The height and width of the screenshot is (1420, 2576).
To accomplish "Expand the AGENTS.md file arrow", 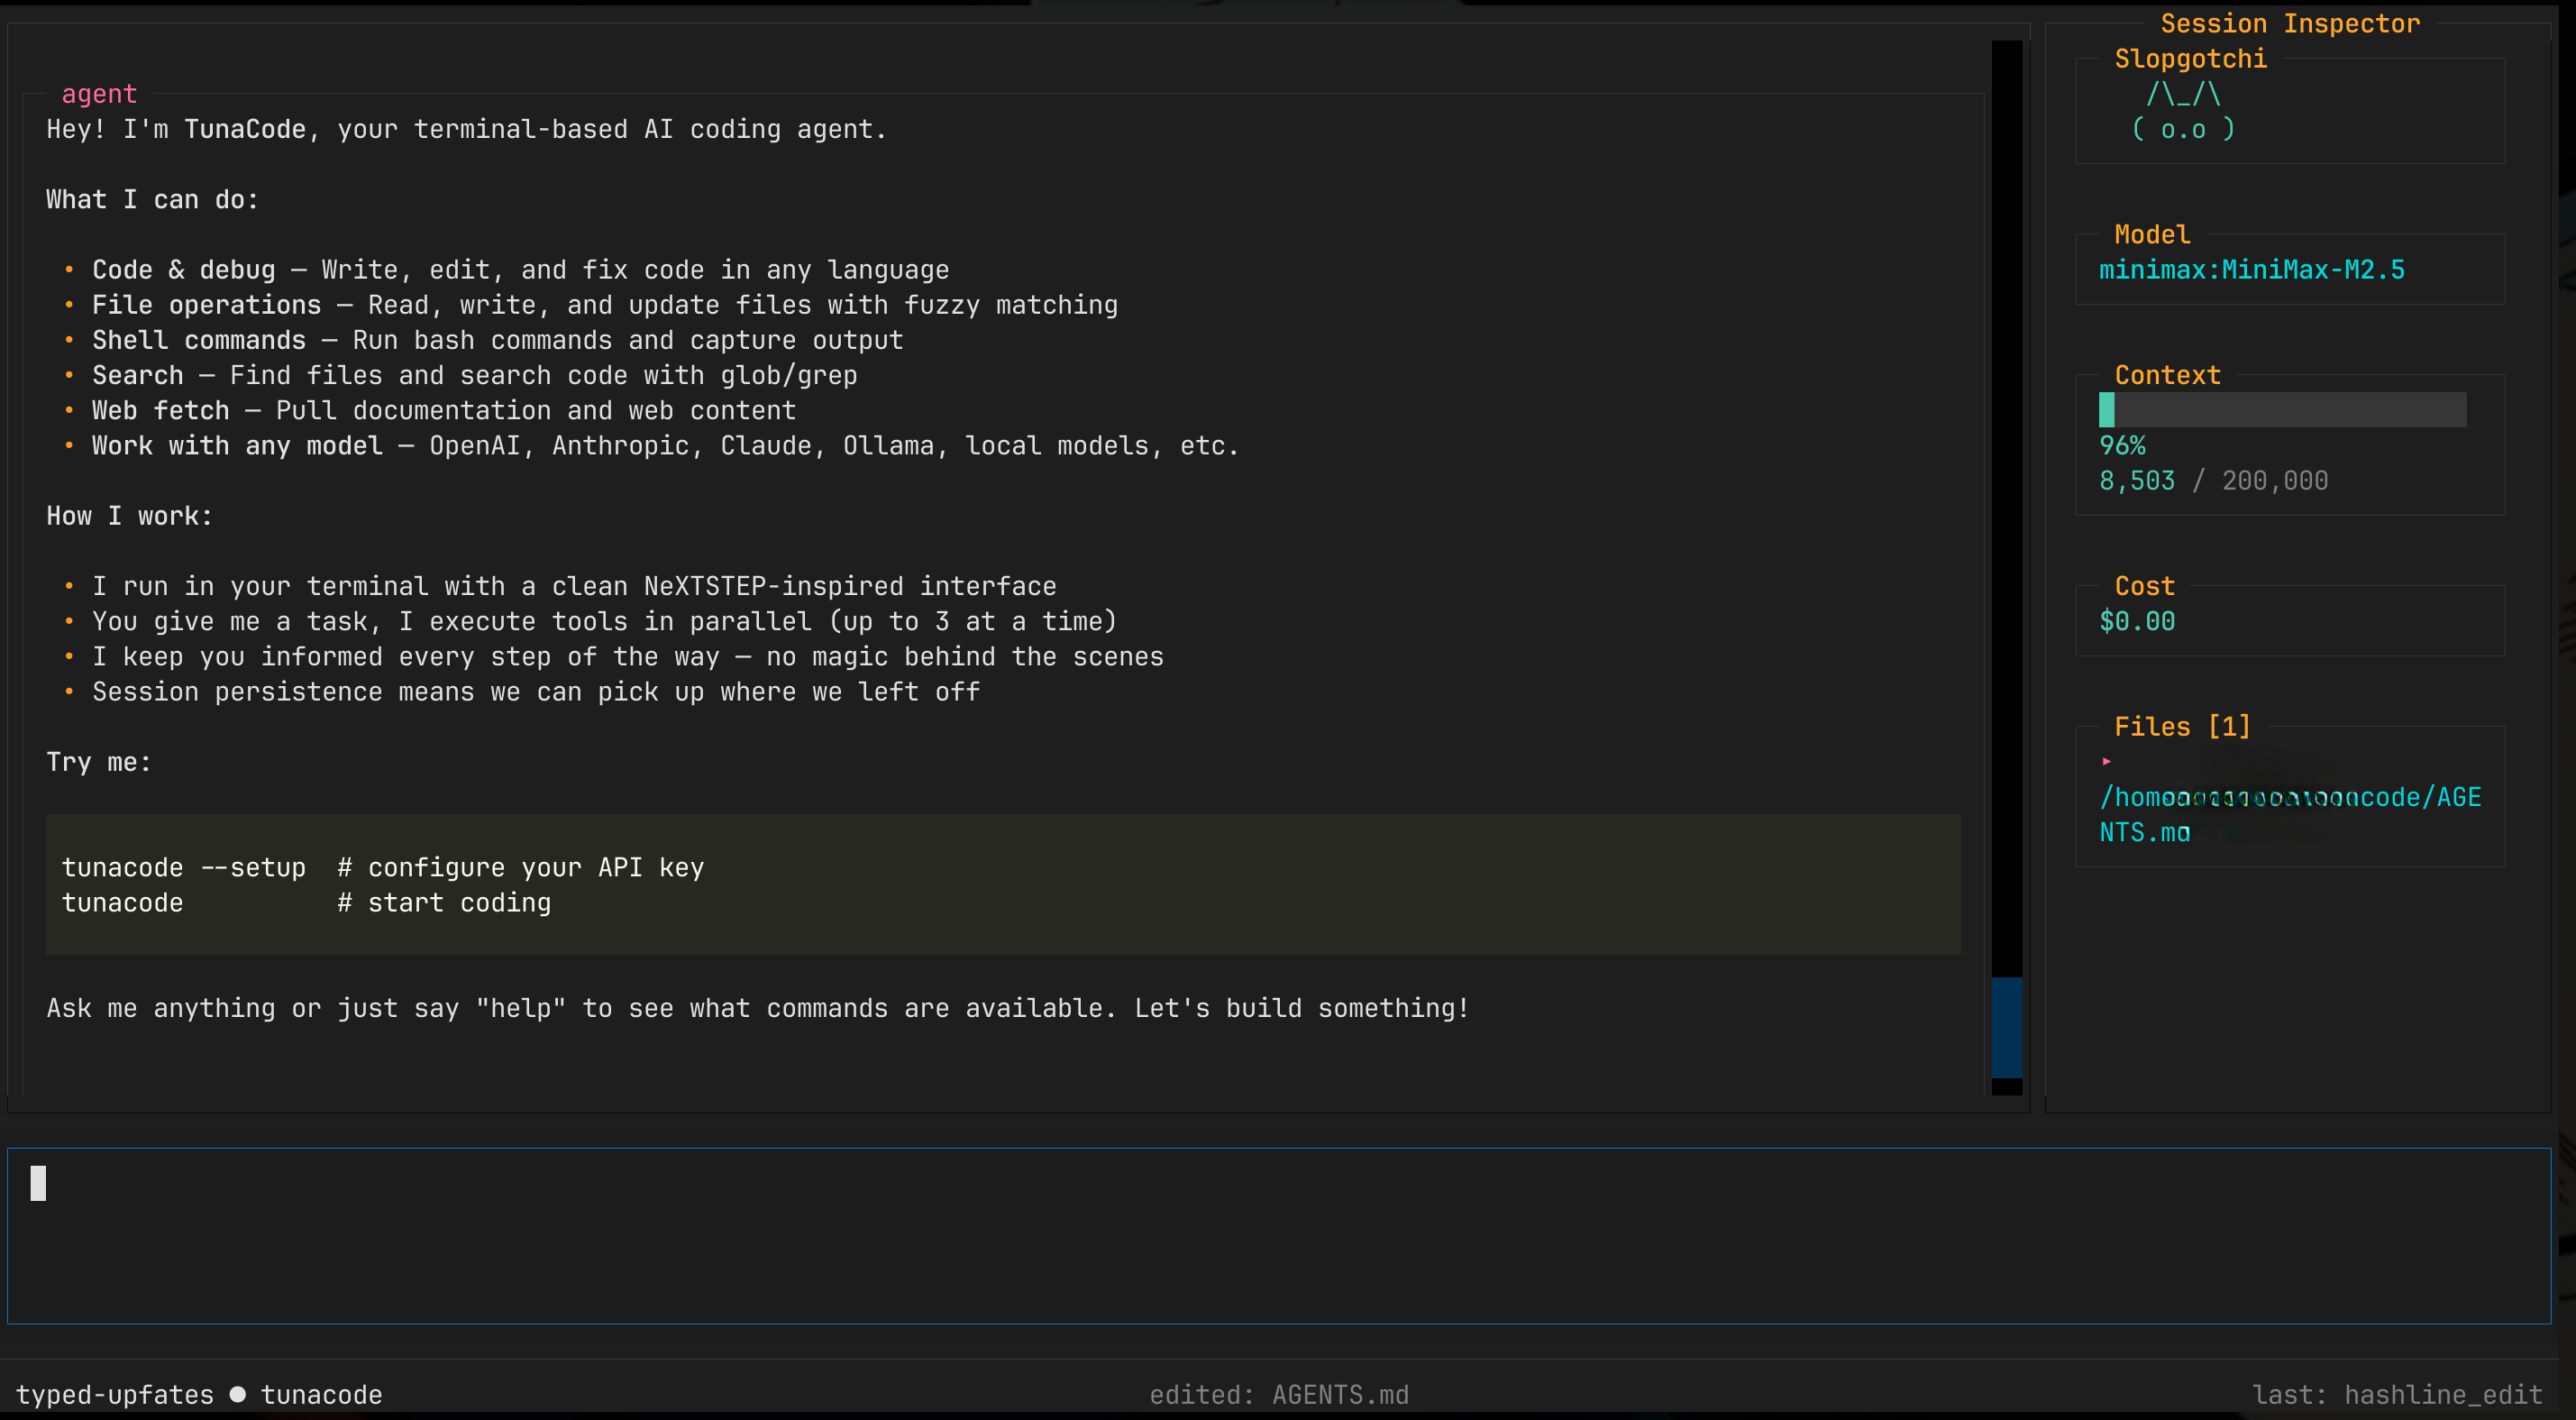I will coord(2106,761).
